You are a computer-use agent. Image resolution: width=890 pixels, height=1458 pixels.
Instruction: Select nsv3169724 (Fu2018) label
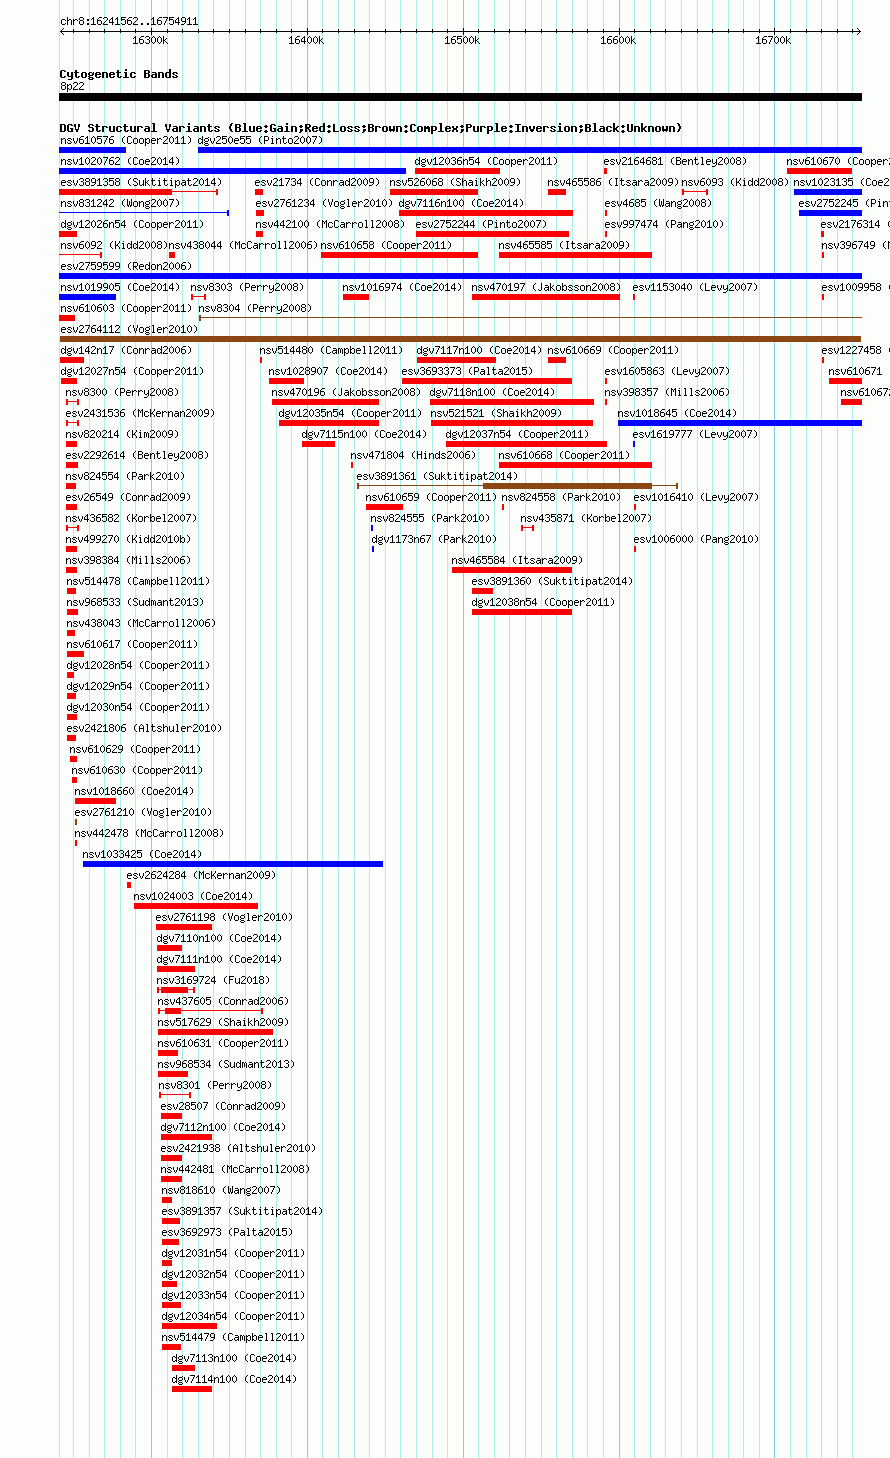(214, 980)
